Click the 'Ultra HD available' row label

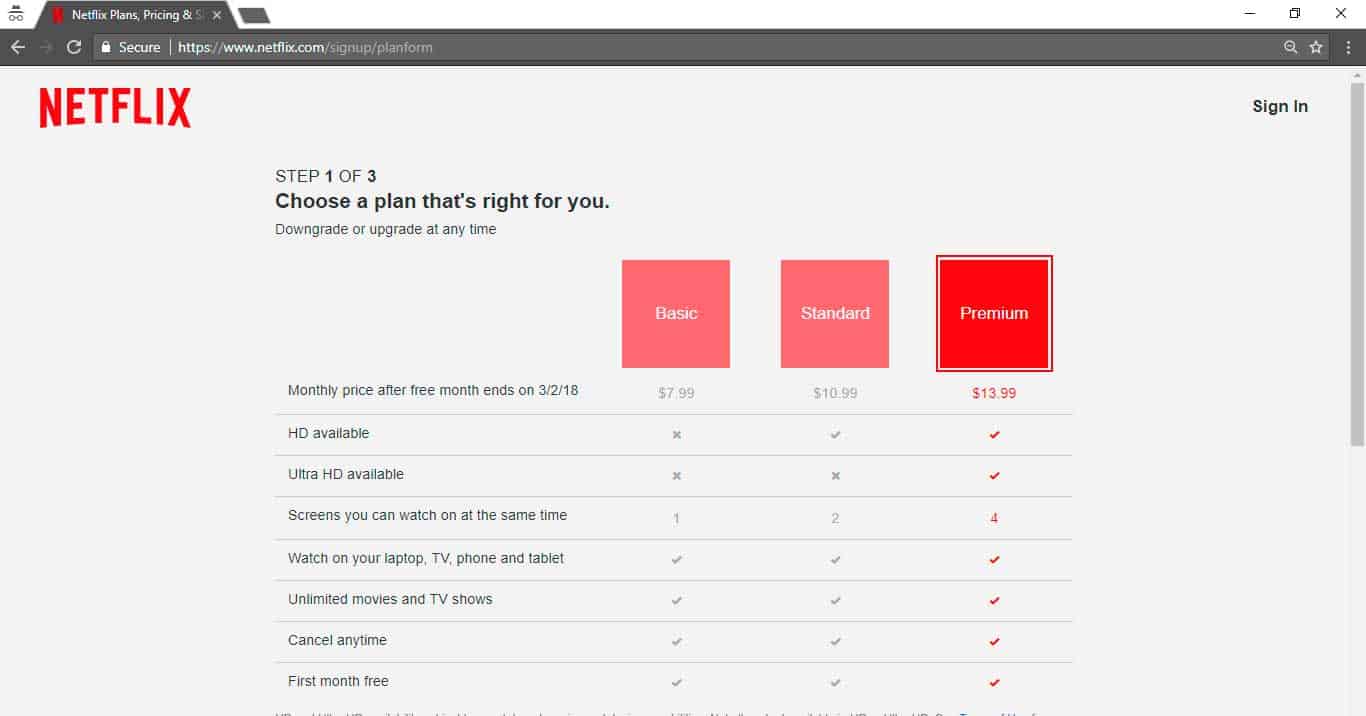pos(346,474)
